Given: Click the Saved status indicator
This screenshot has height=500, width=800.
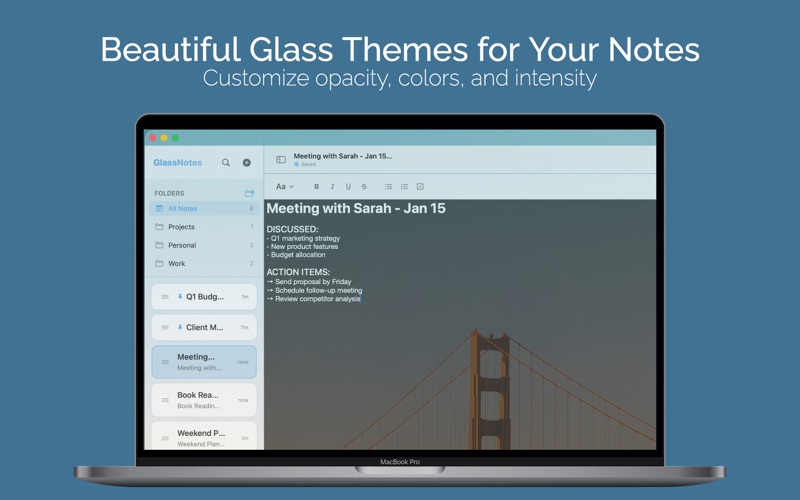Looking at the screenshot, I should (305, 164).
